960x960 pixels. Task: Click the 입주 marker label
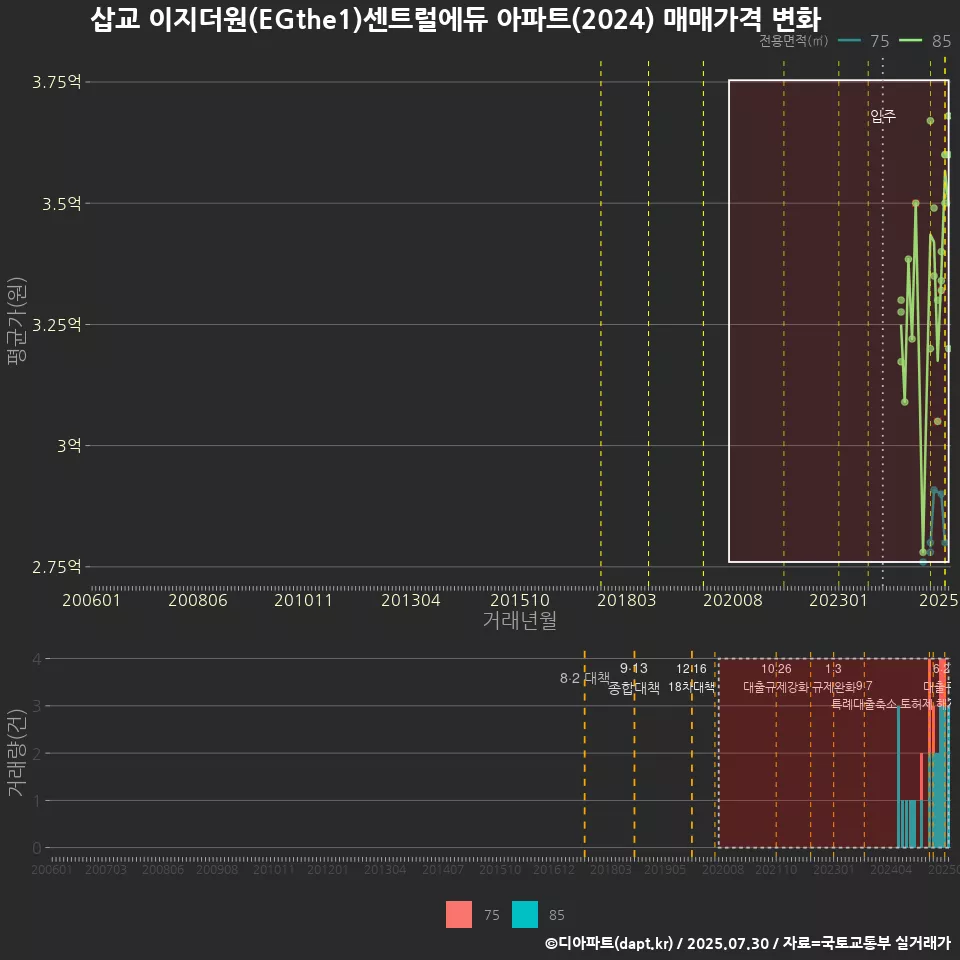click(x=883, y=116)
